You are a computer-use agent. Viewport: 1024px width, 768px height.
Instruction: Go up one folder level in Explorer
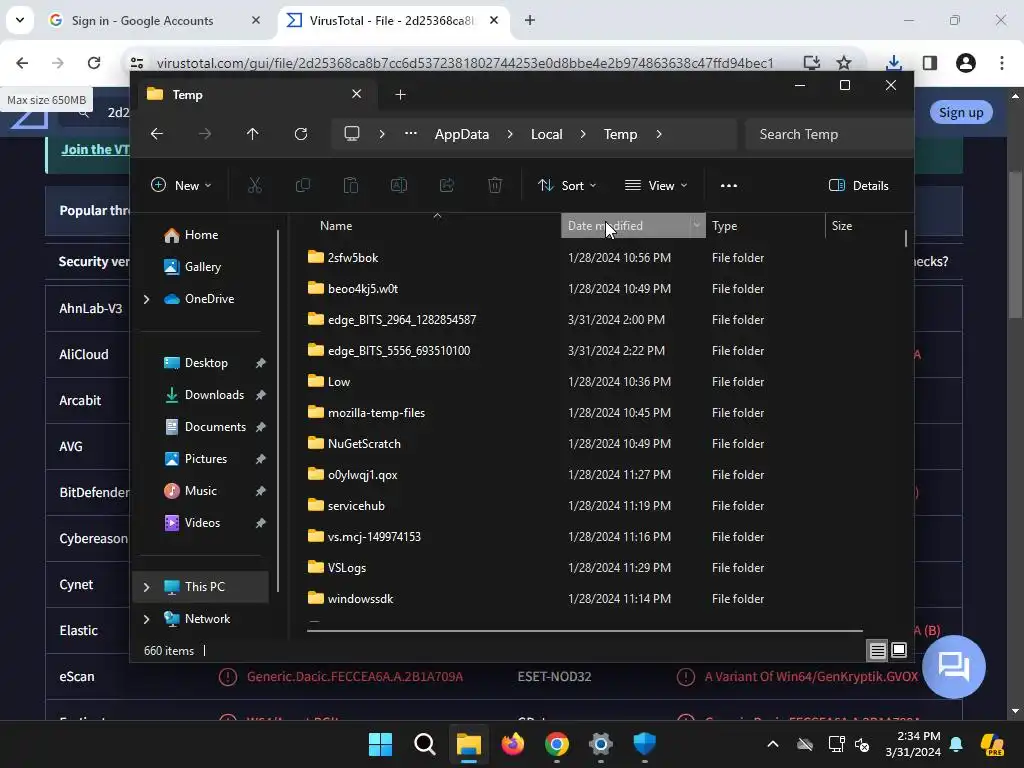pos(253,134)
